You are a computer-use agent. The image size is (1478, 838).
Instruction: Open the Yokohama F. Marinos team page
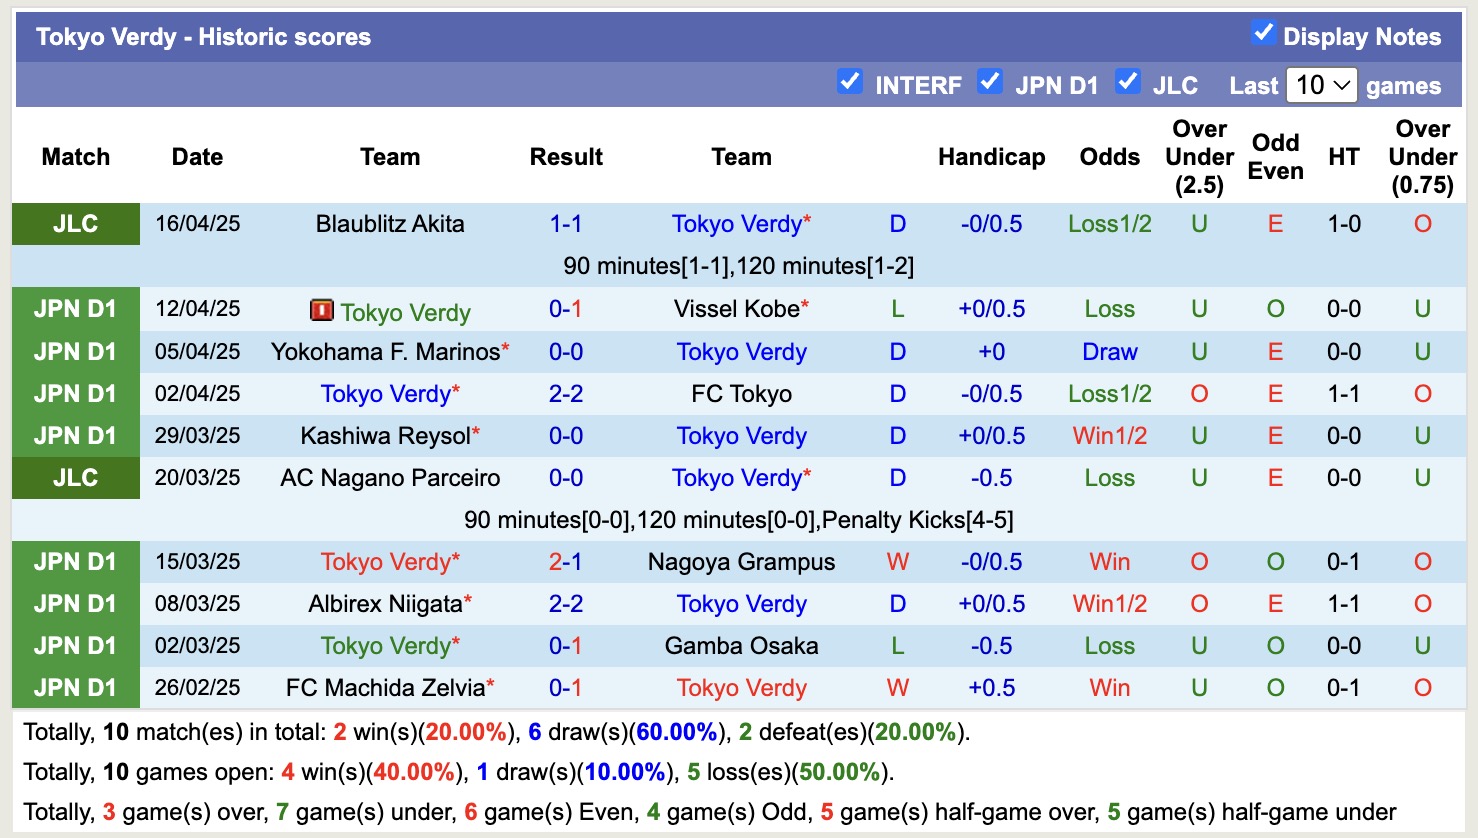click(x=385, y=352)
